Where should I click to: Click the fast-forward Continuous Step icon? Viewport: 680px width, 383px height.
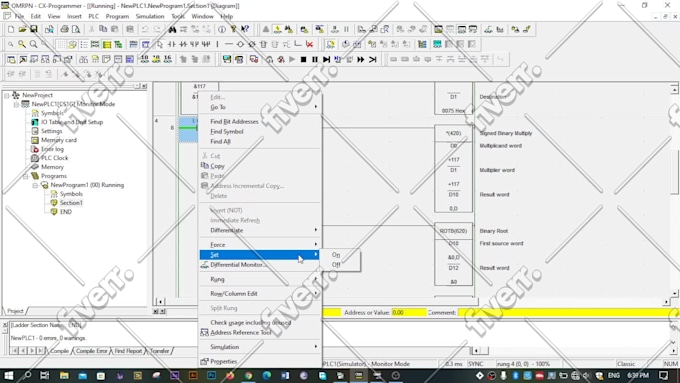[361, 59]
